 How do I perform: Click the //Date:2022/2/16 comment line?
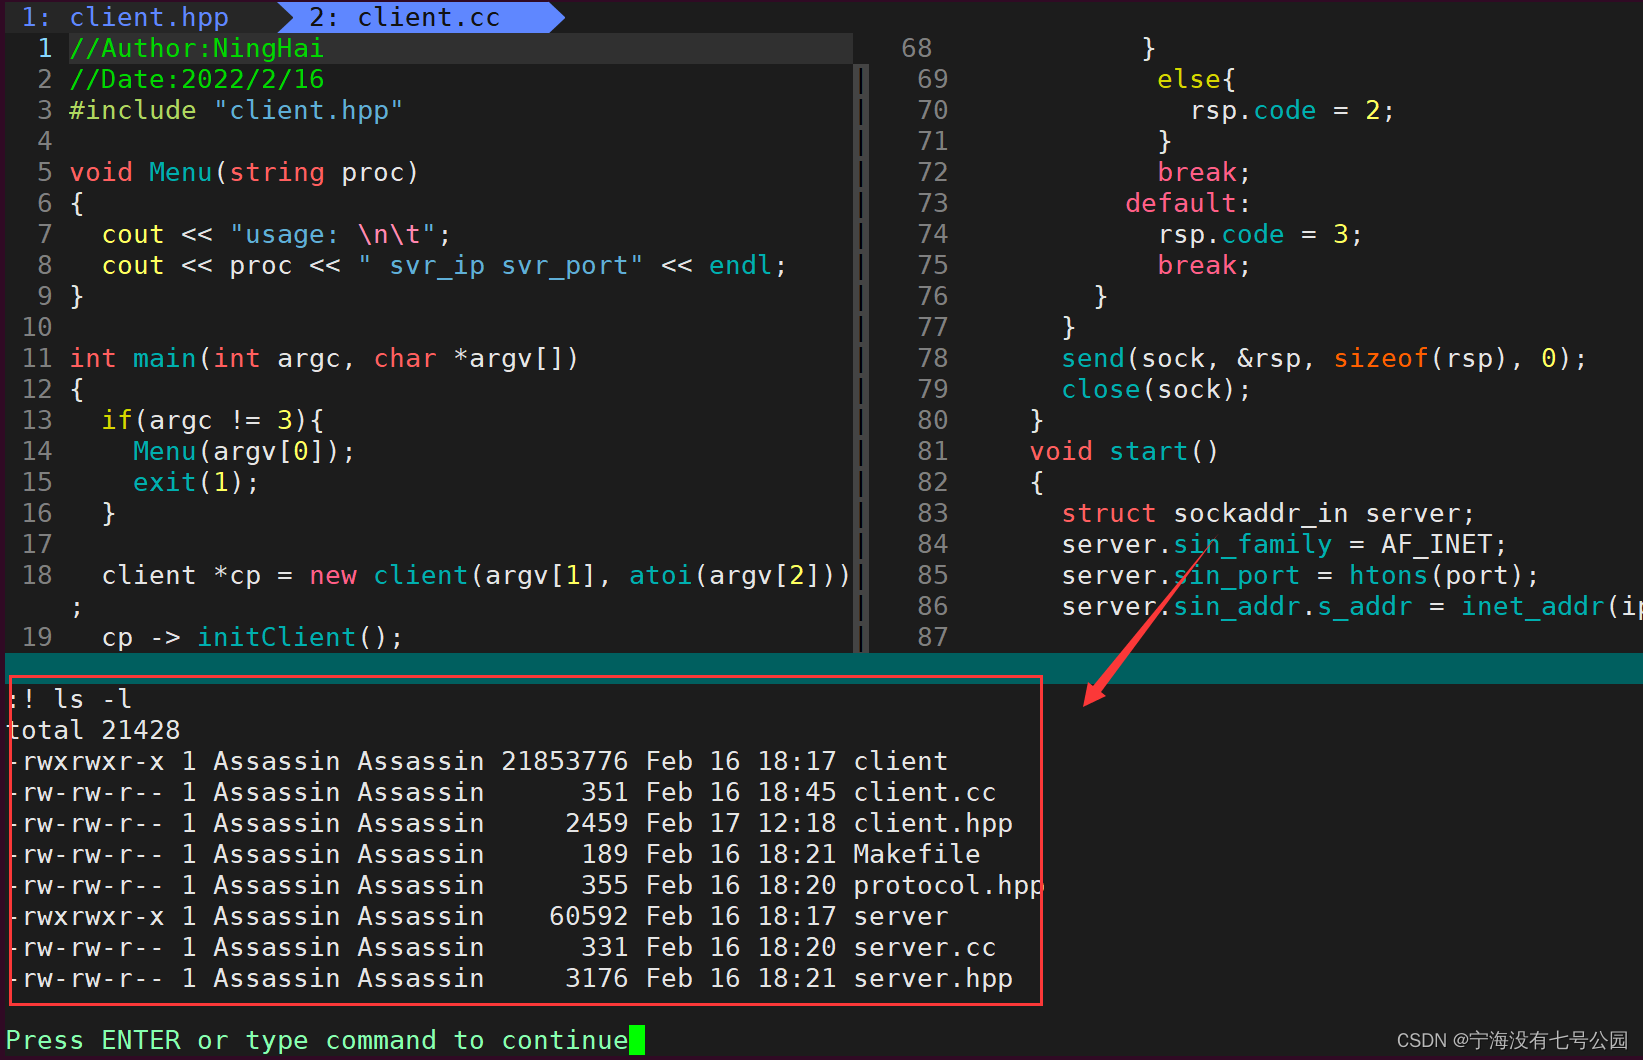tap(197, 79)
